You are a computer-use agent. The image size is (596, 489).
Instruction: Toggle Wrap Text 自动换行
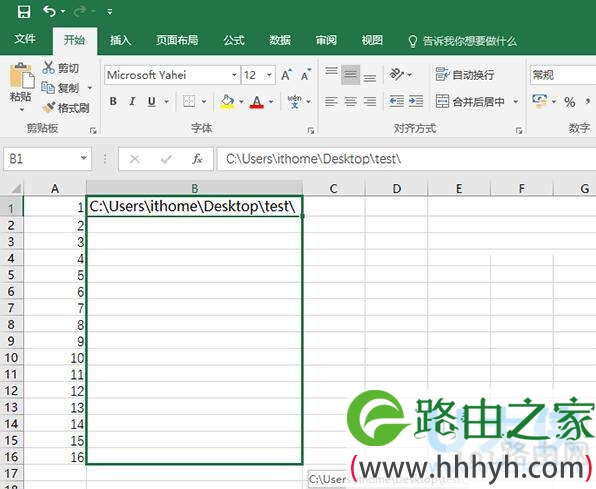coord(465,75)
